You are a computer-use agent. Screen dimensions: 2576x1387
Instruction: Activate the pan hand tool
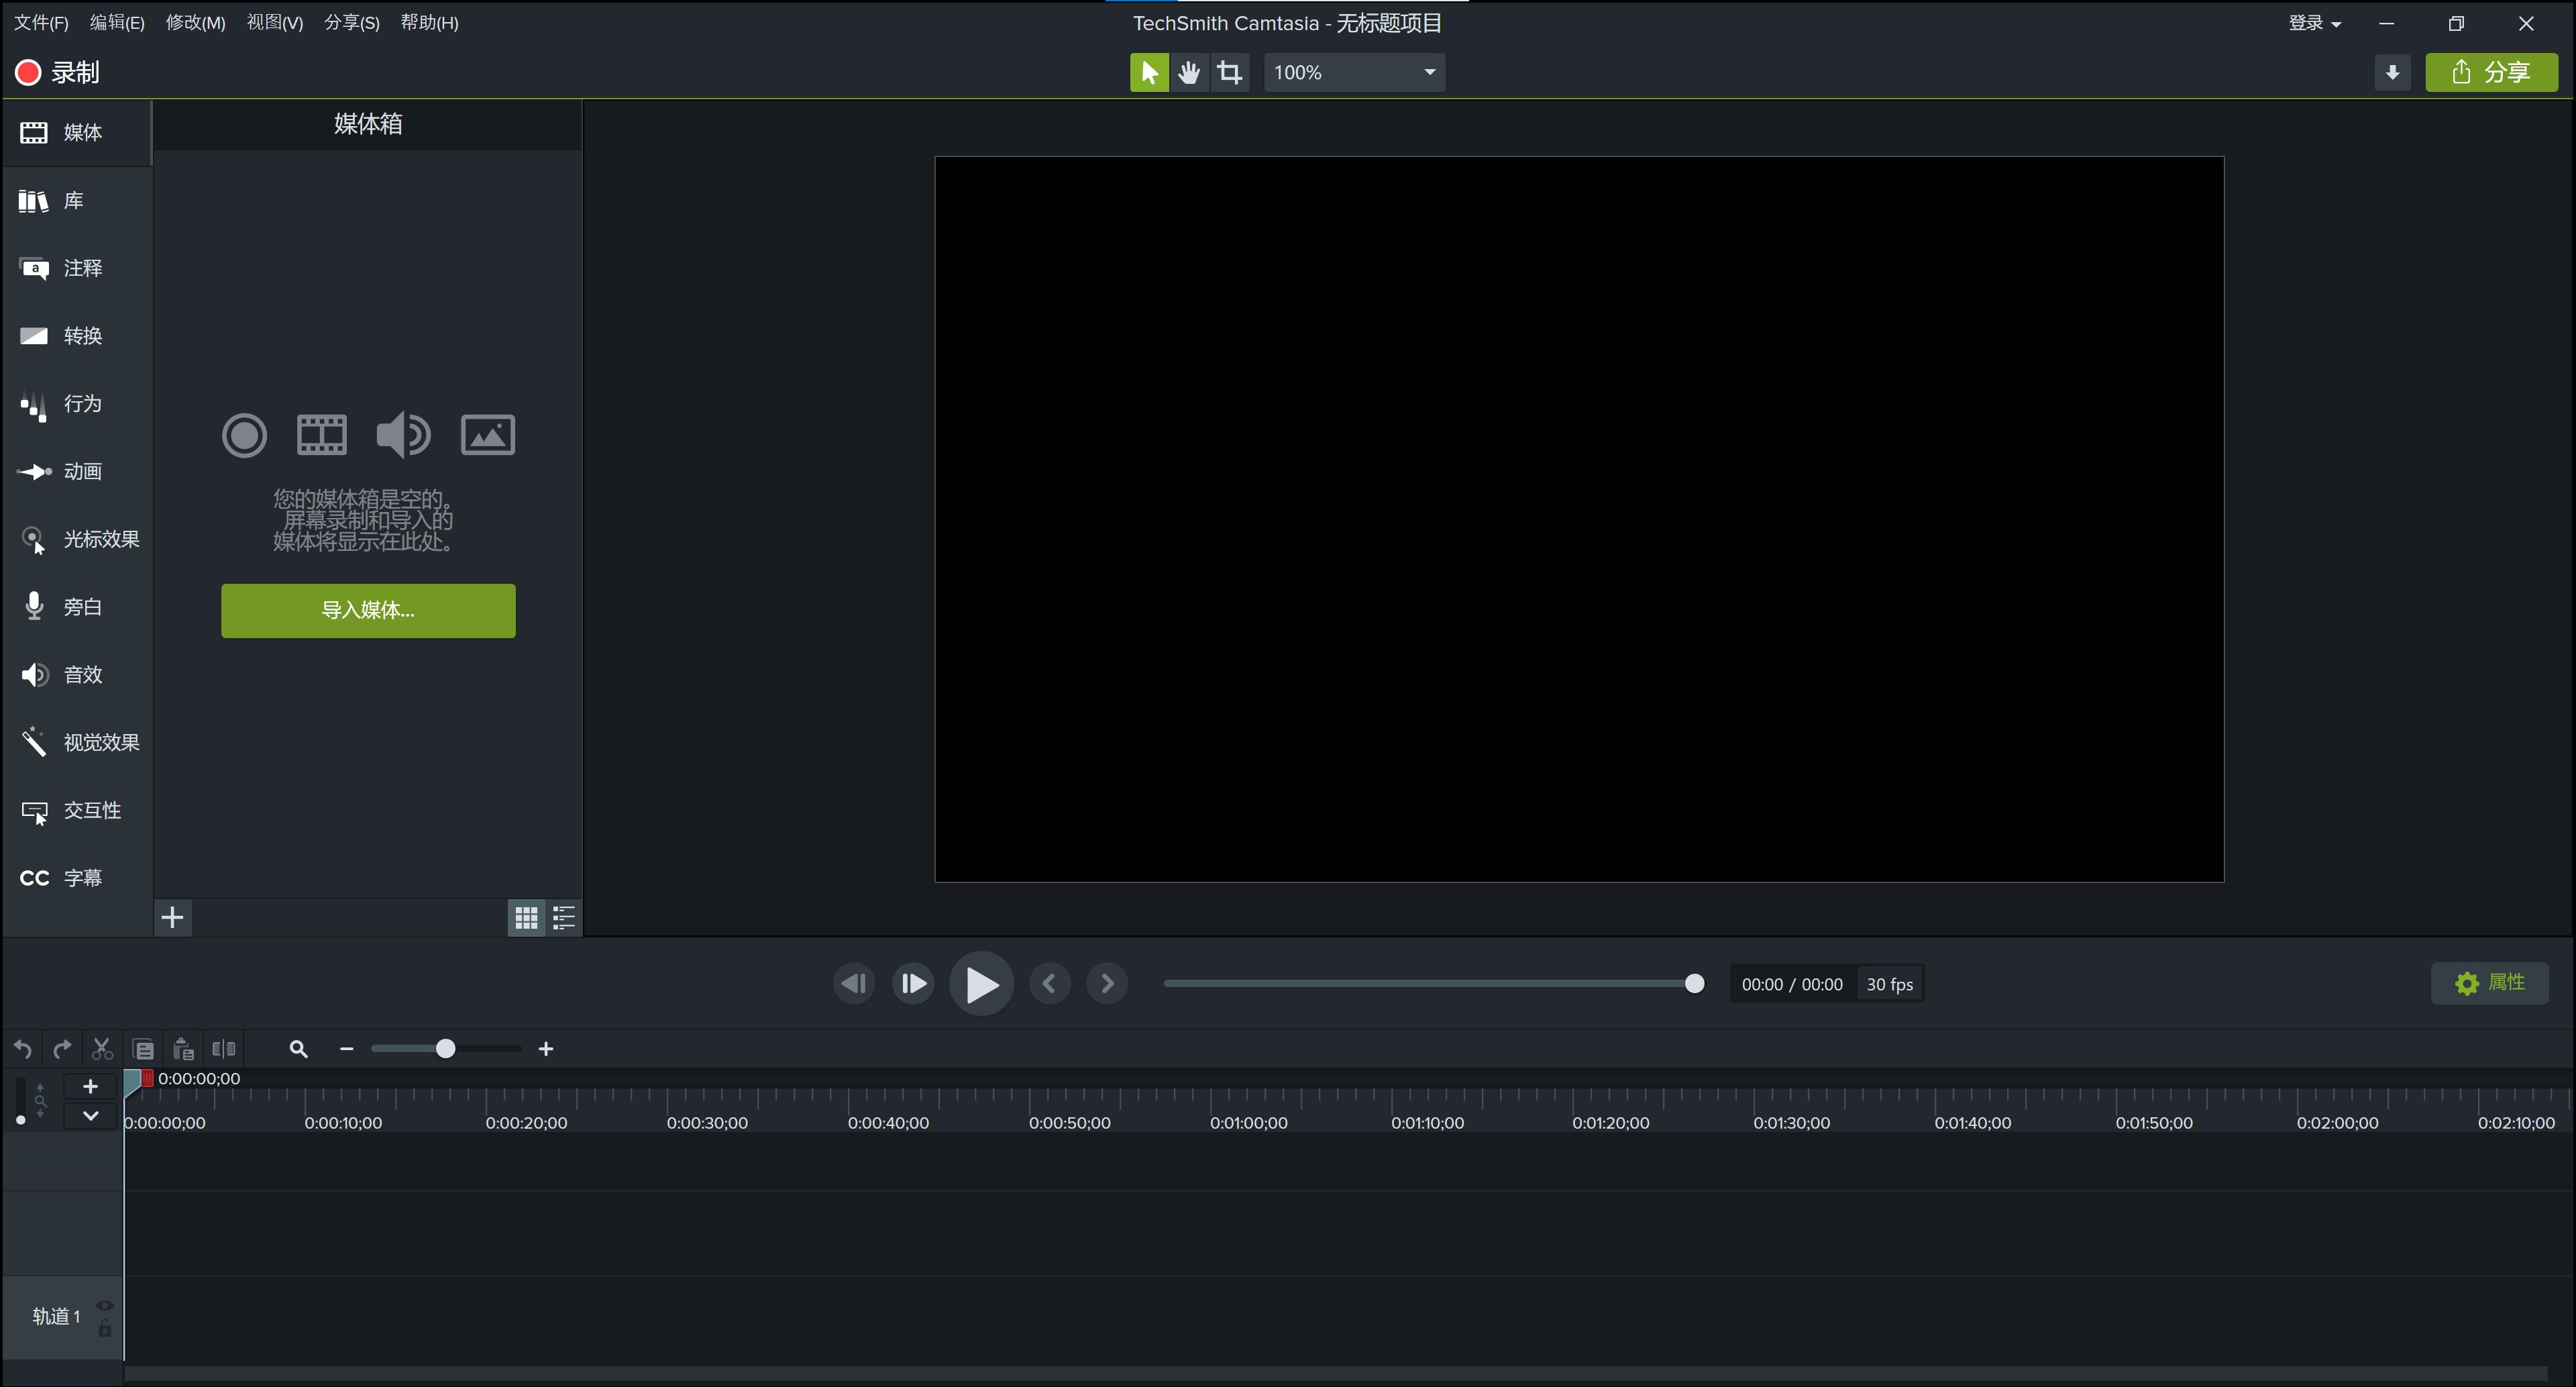[x=1189, y=72]
